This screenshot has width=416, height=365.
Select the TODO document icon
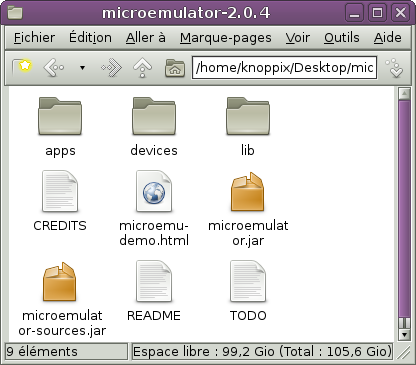pos(248,281)
